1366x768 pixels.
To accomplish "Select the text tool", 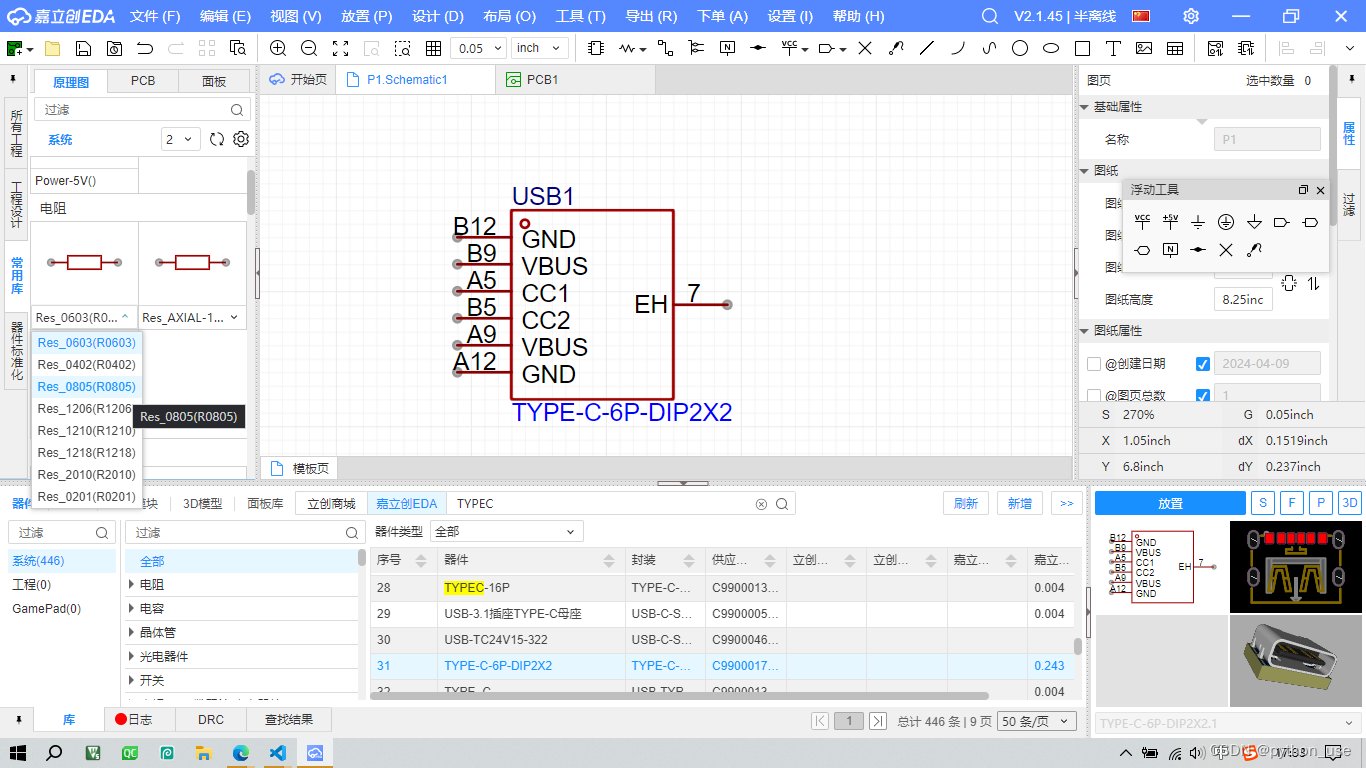I will 1113,48.
